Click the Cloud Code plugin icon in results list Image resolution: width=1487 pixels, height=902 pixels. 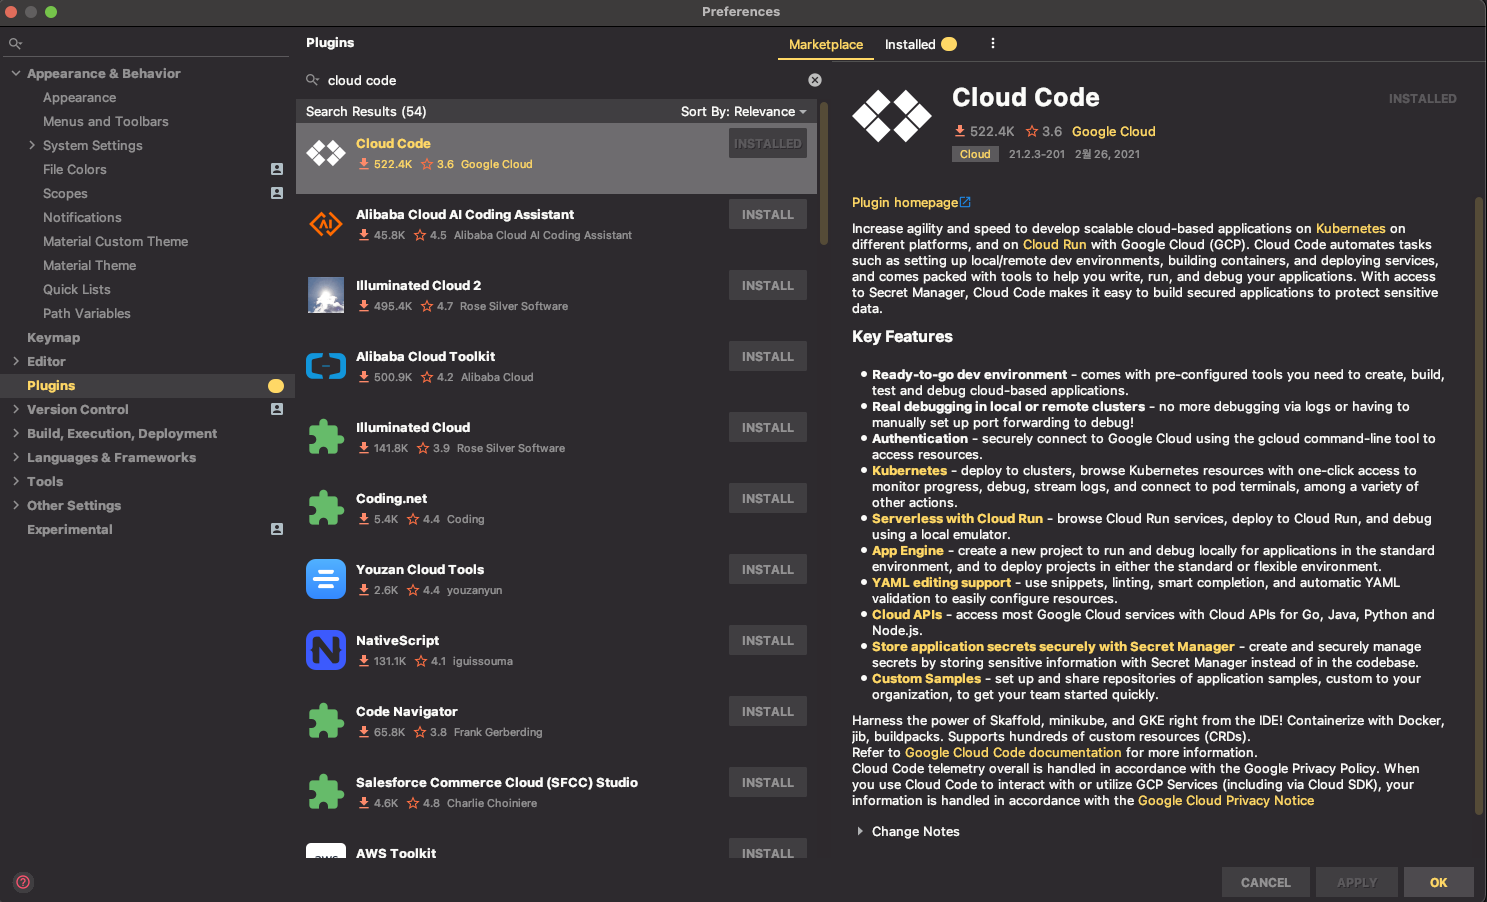[x=326, y=153]
